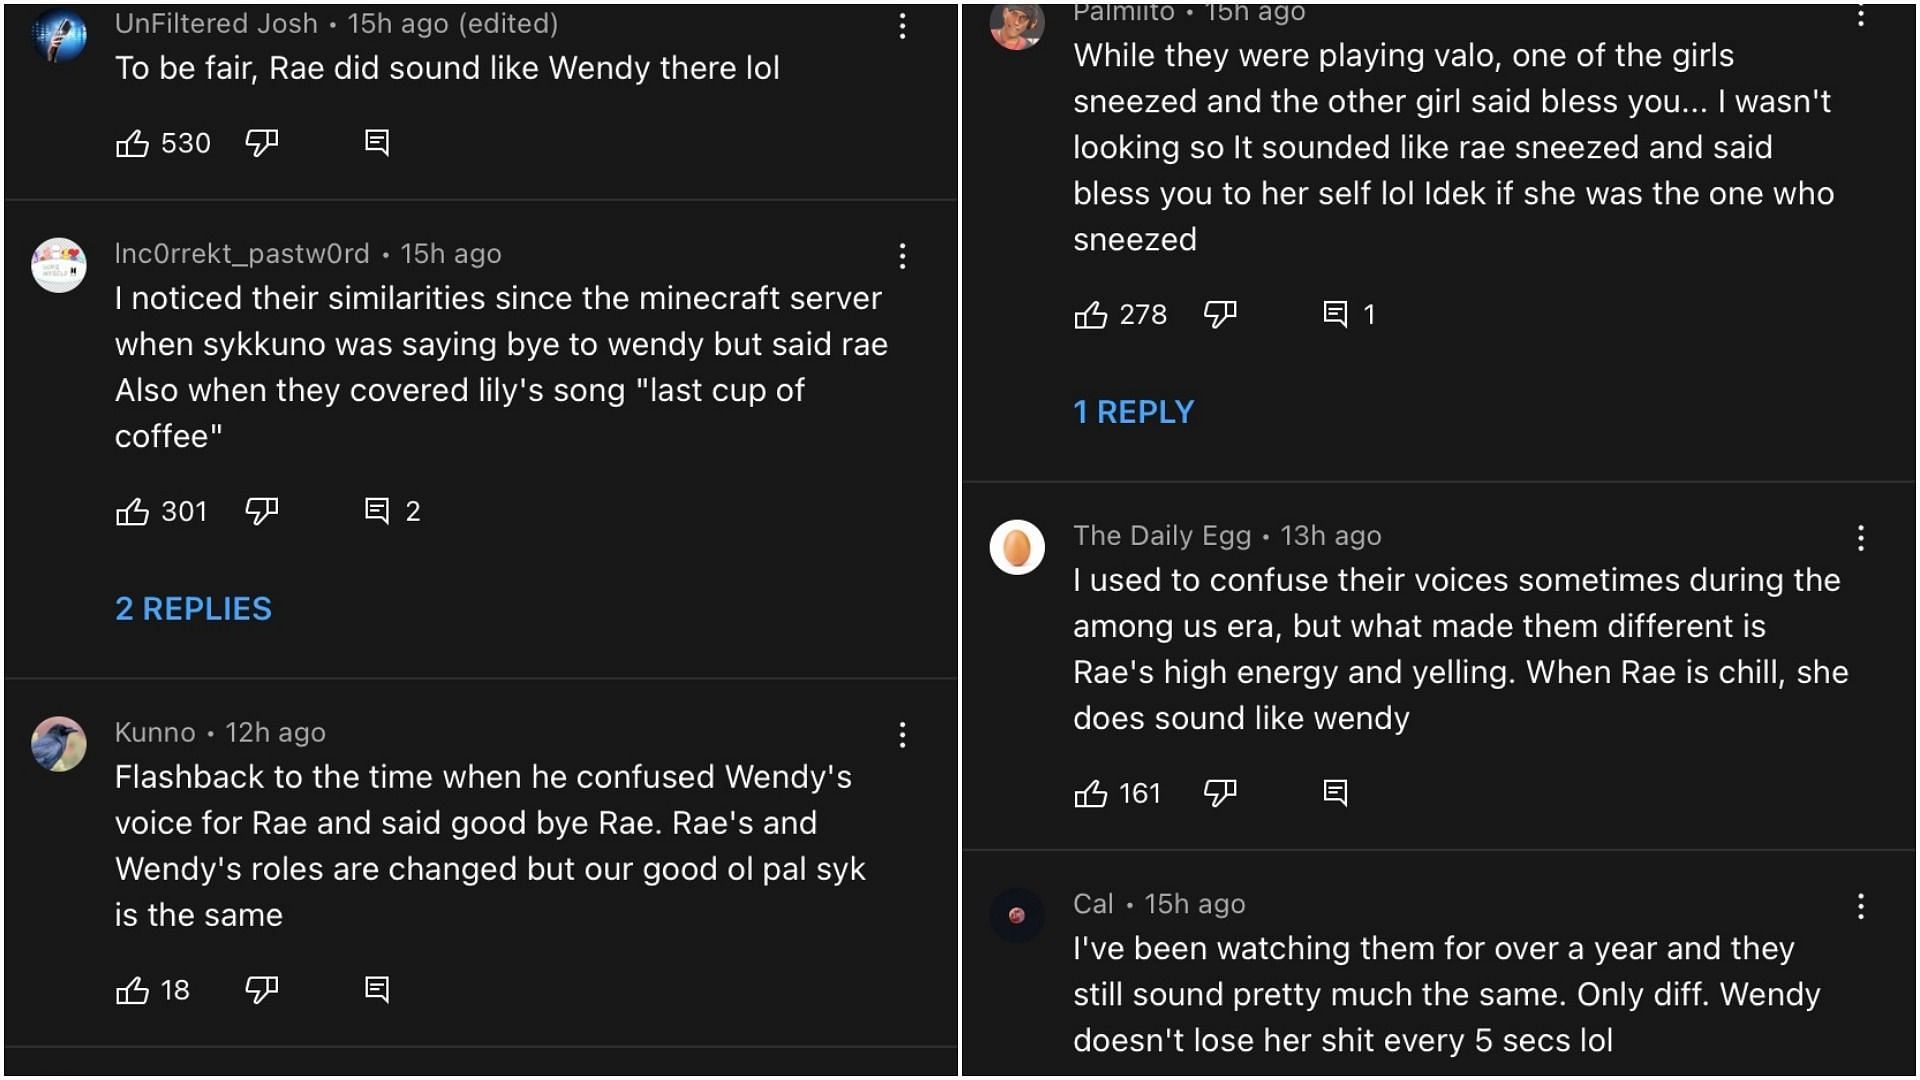Dislike UnFiltered Josh's comment
The height and width of the screenshot is (1080, 1920).
[x=261, y=144]
